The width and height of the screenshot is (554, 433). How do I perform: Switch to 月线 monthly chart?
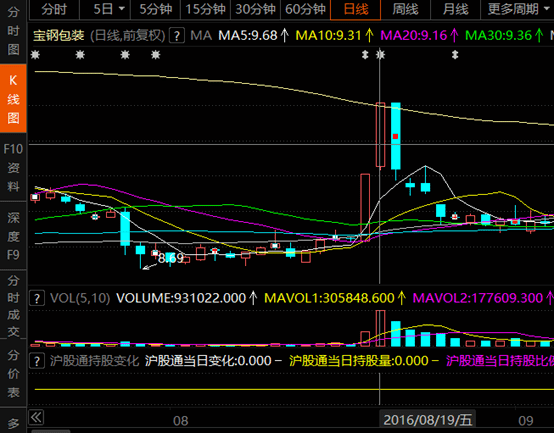pyautogui.click(x=455, y=9)
